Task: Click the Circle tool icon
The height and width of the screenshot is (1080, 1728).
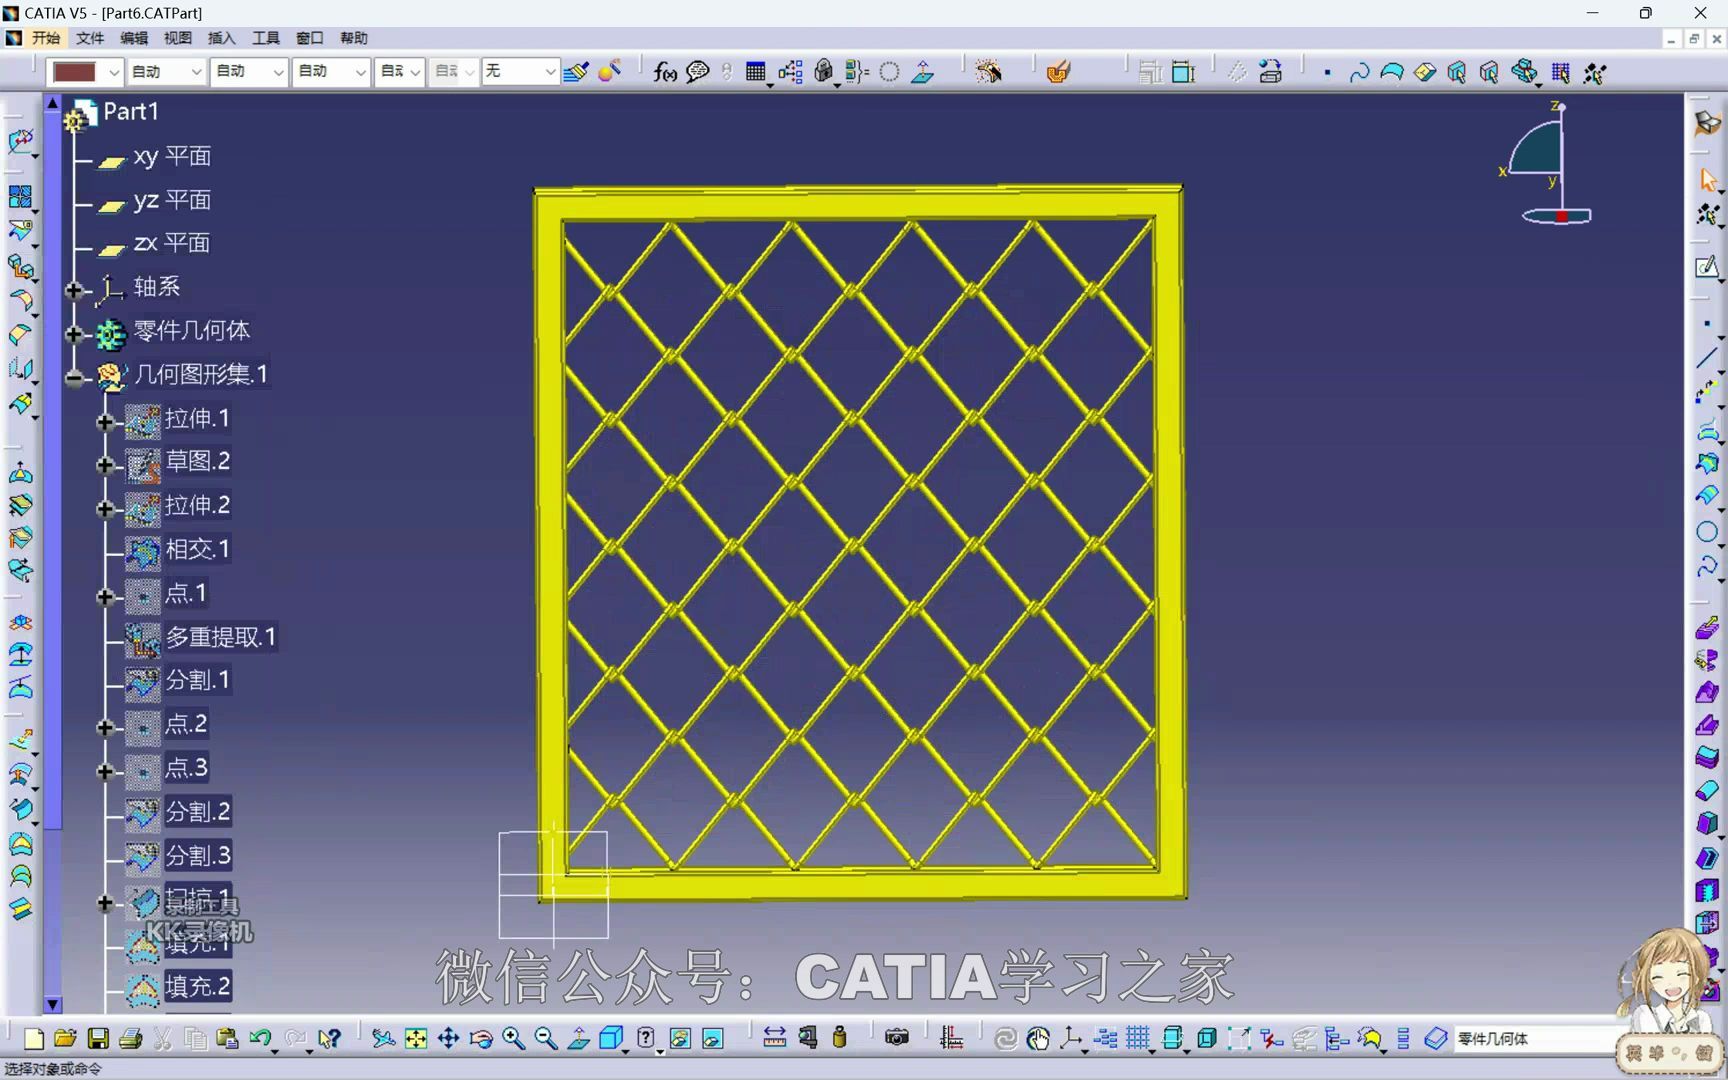Action: [x=1707, y=532]
